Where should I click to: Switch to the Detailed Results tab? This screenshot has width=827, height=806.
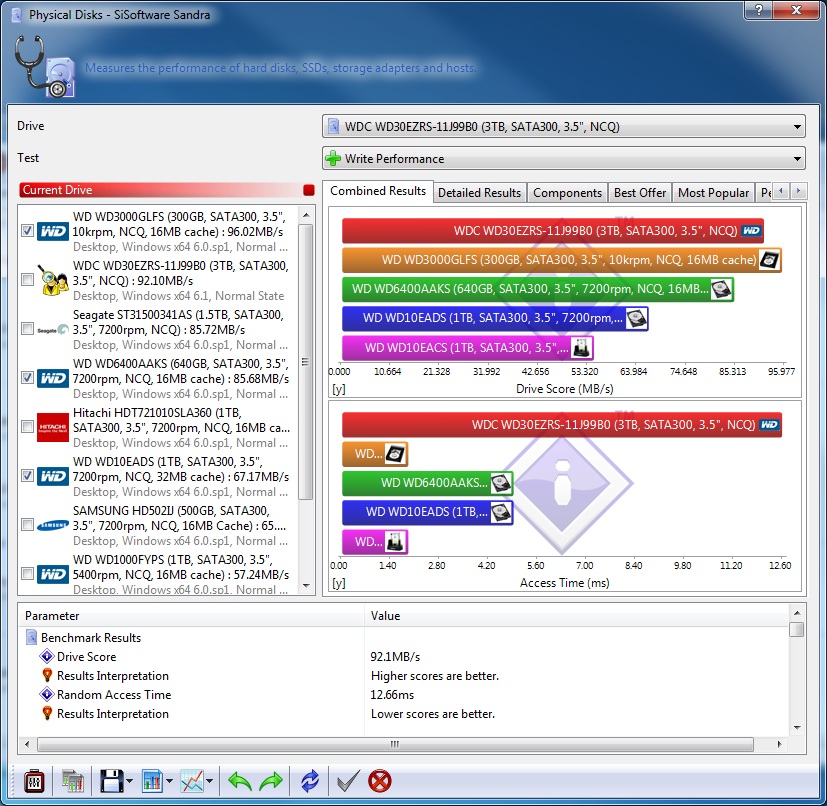click(479, 193)
